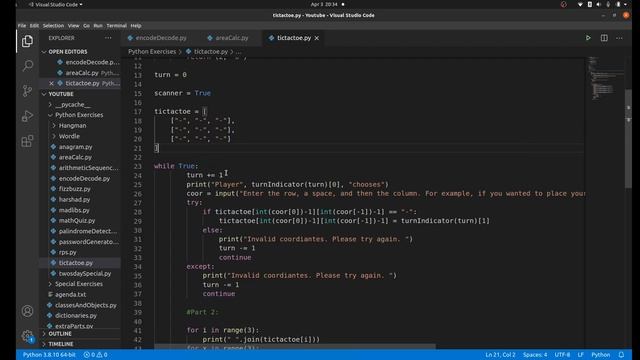This screenshot has height=360, width=640.
Task: Open mathQuiz.py from file tree
Action: 77,221
